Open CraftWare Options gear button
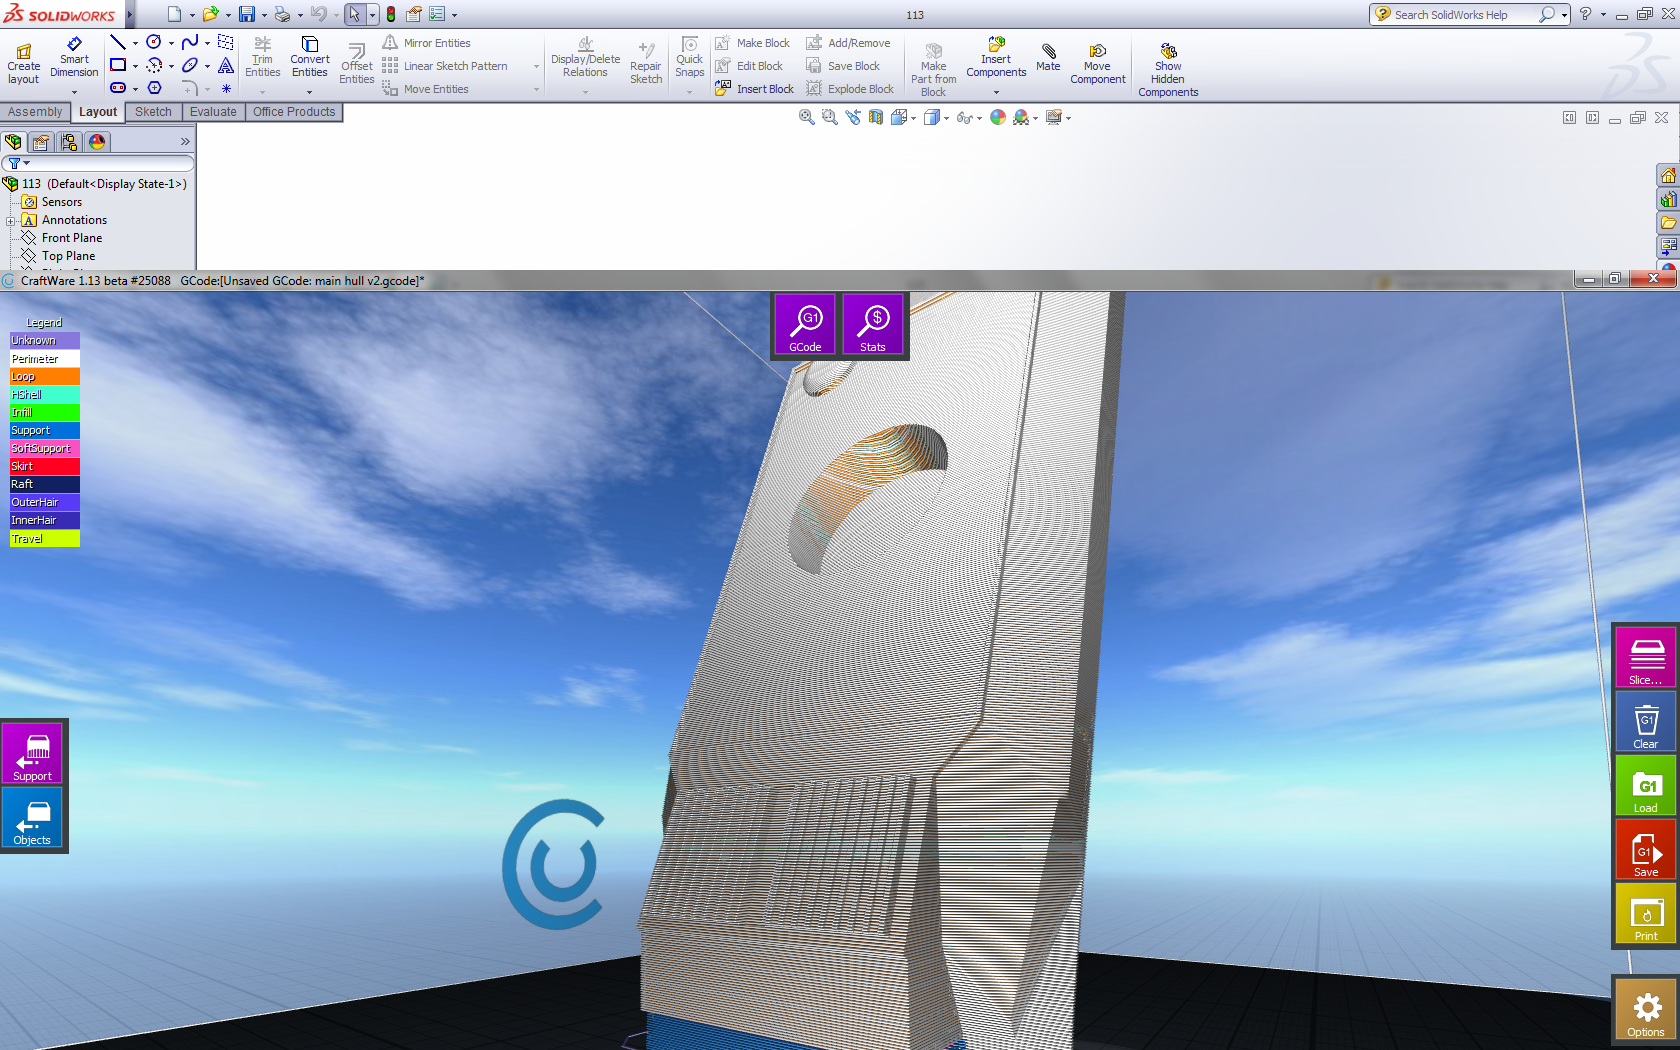The width and height of the screenshot is (1680, 1050). pyautogui.click(x=1646, y=1009)
